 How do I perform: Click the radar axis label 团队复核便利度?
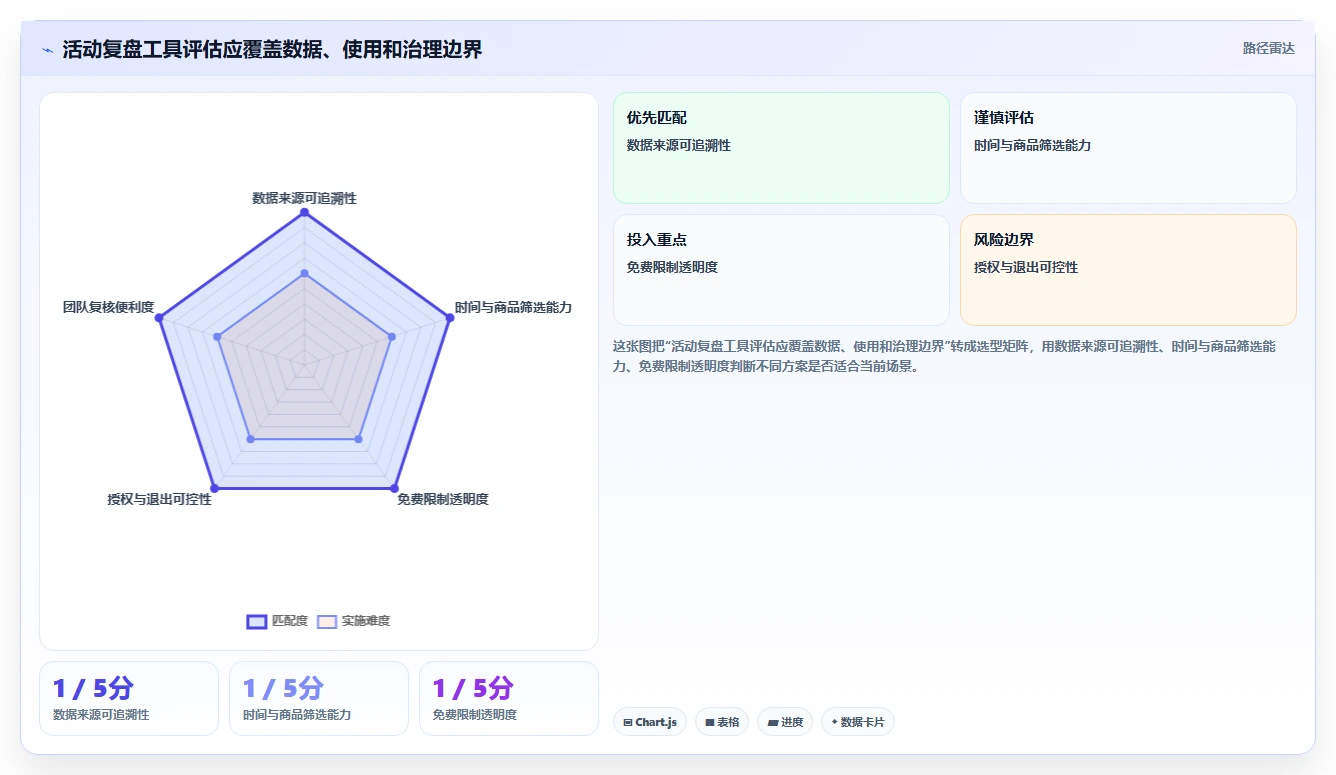click(108, 307)
